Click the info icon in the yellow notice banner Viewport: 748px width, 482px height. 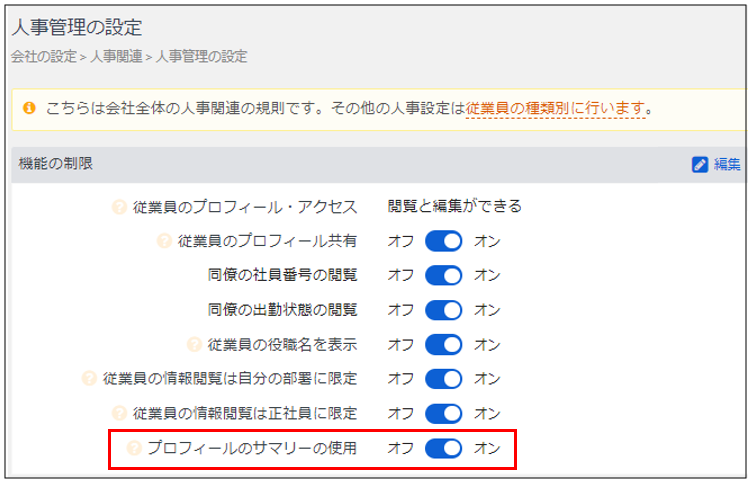(x=29, y=106)
